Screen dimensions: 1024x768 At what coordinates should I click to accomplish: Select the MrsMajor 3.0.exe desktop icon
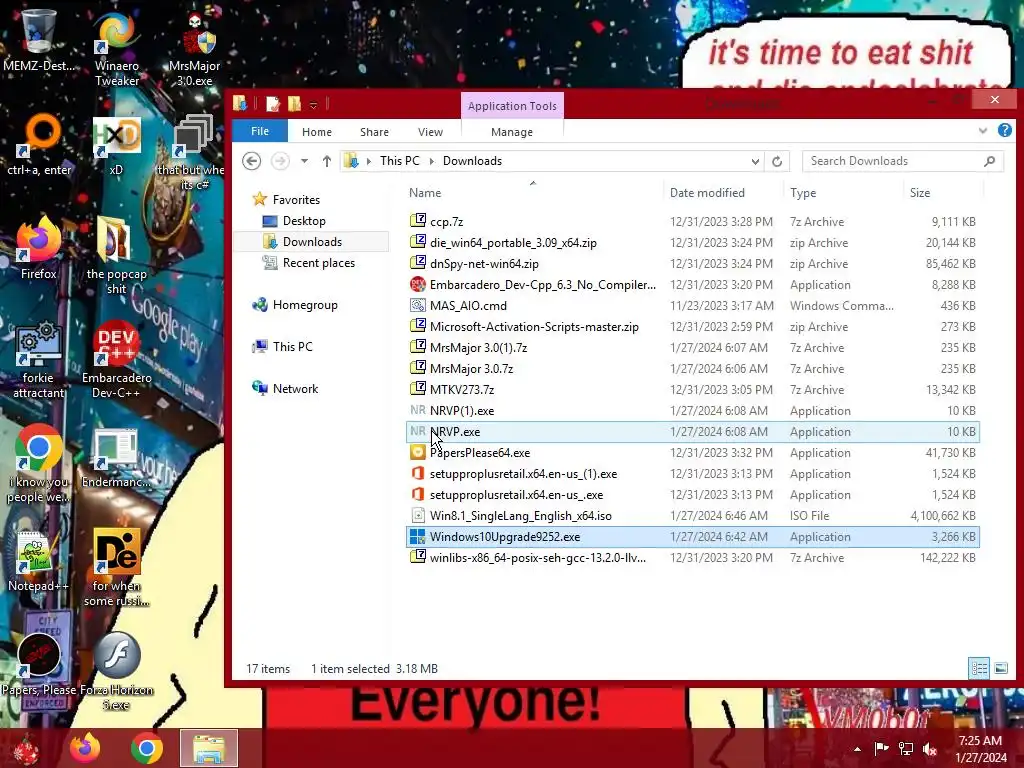195,48
